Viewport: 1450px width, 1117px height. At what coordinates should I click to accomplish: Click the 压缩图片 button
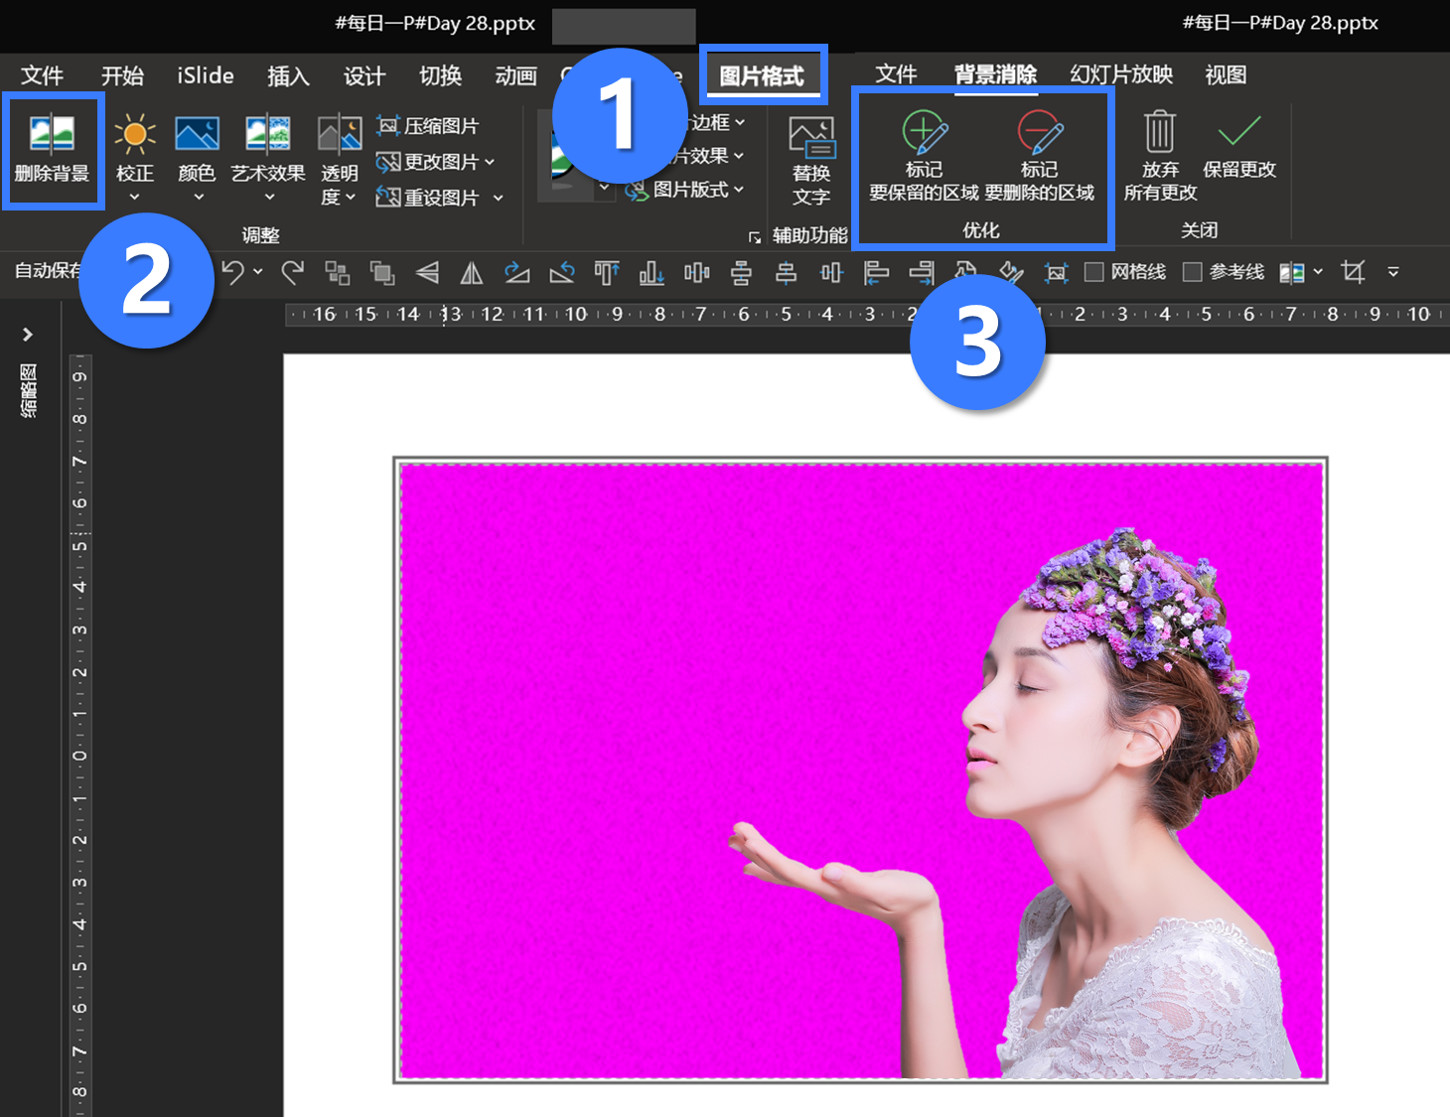[428, 126]
